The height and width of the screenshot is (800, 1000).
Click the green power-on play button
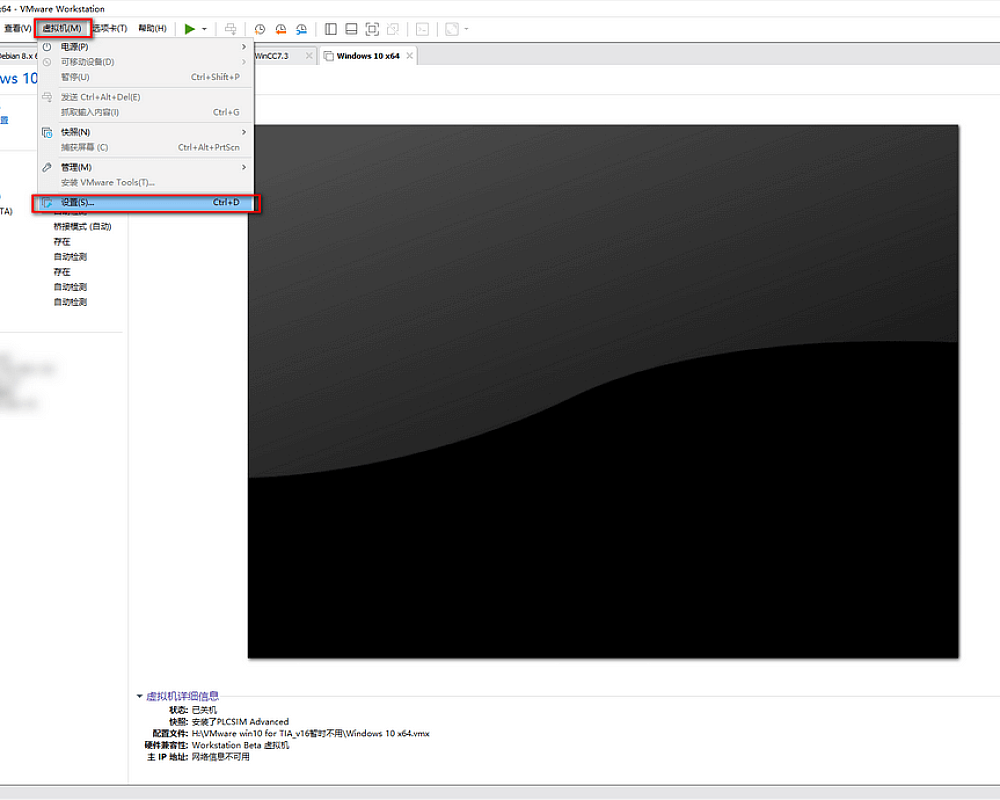click(189, 29)
